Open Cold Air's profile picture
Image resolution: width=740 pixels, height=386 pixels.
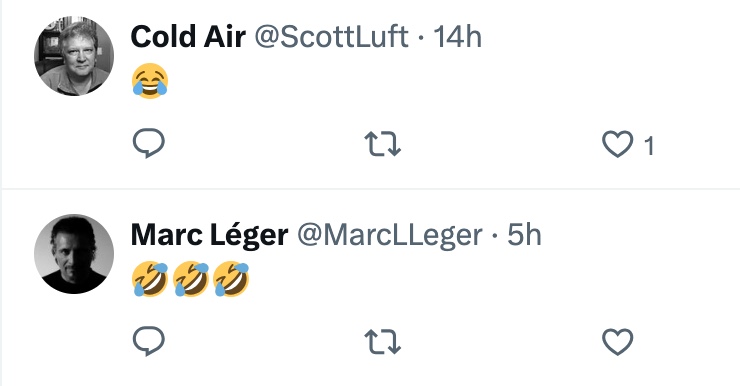[74, 56]
